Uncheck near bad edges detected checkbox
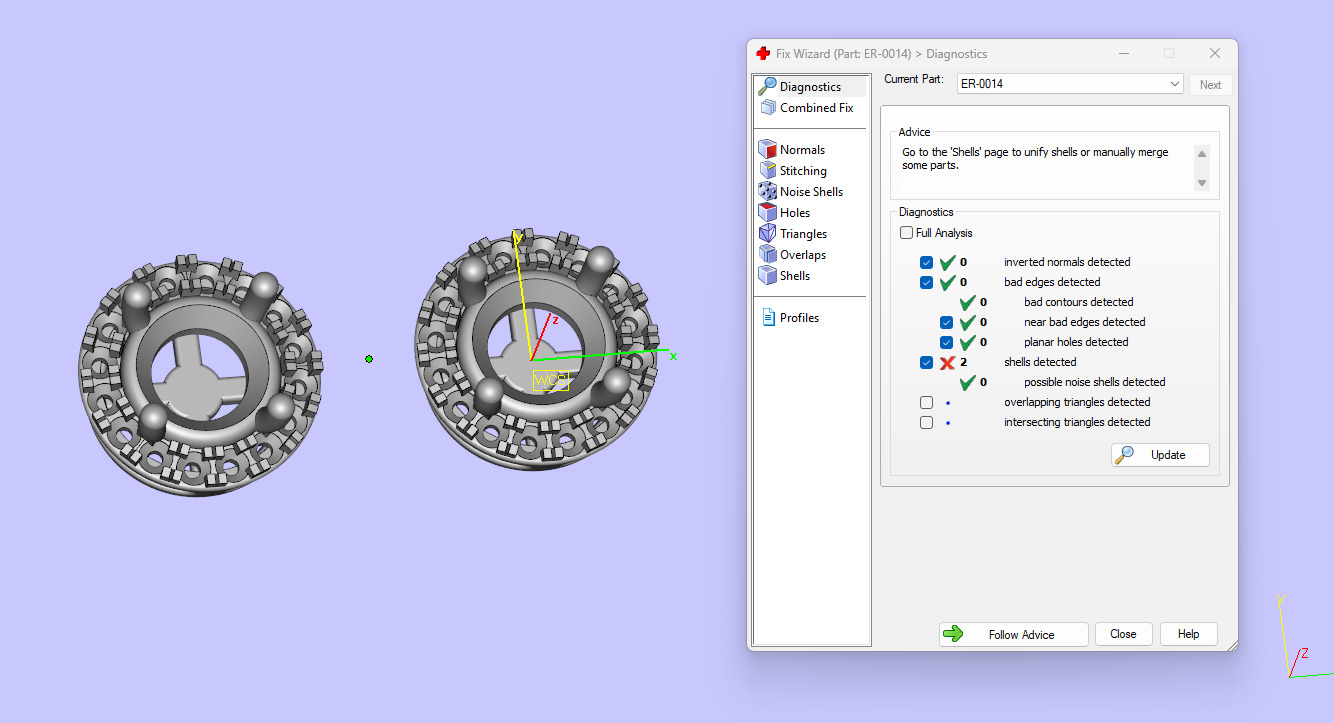The width and height of the screenshot is (1334, 723). click(x=946, y=322)
